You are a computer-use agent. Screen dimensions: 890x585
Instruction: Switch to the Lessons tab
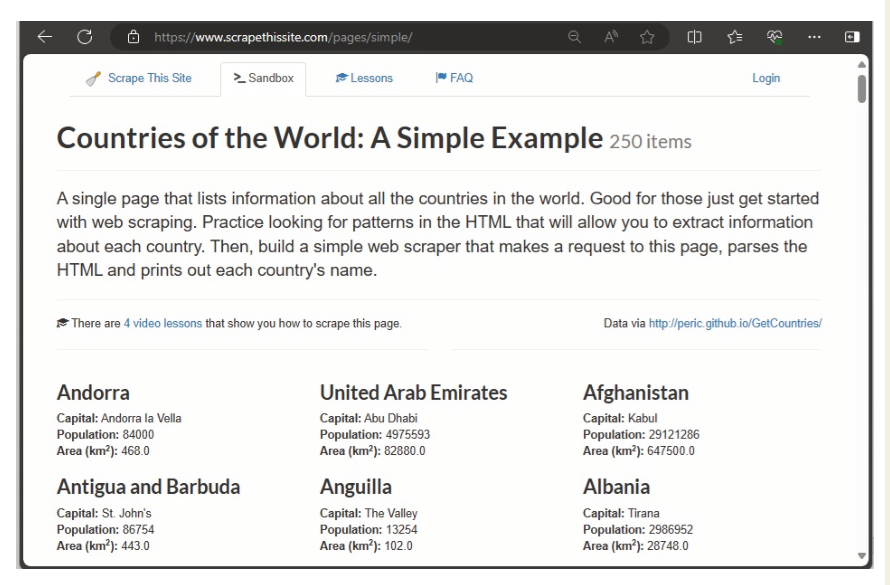(x=364, y=78)
